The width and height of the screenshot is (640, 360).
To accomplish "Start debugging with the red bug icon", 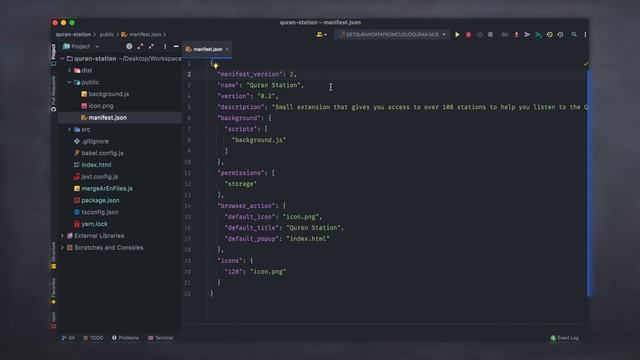I will [x=468, y=35].
